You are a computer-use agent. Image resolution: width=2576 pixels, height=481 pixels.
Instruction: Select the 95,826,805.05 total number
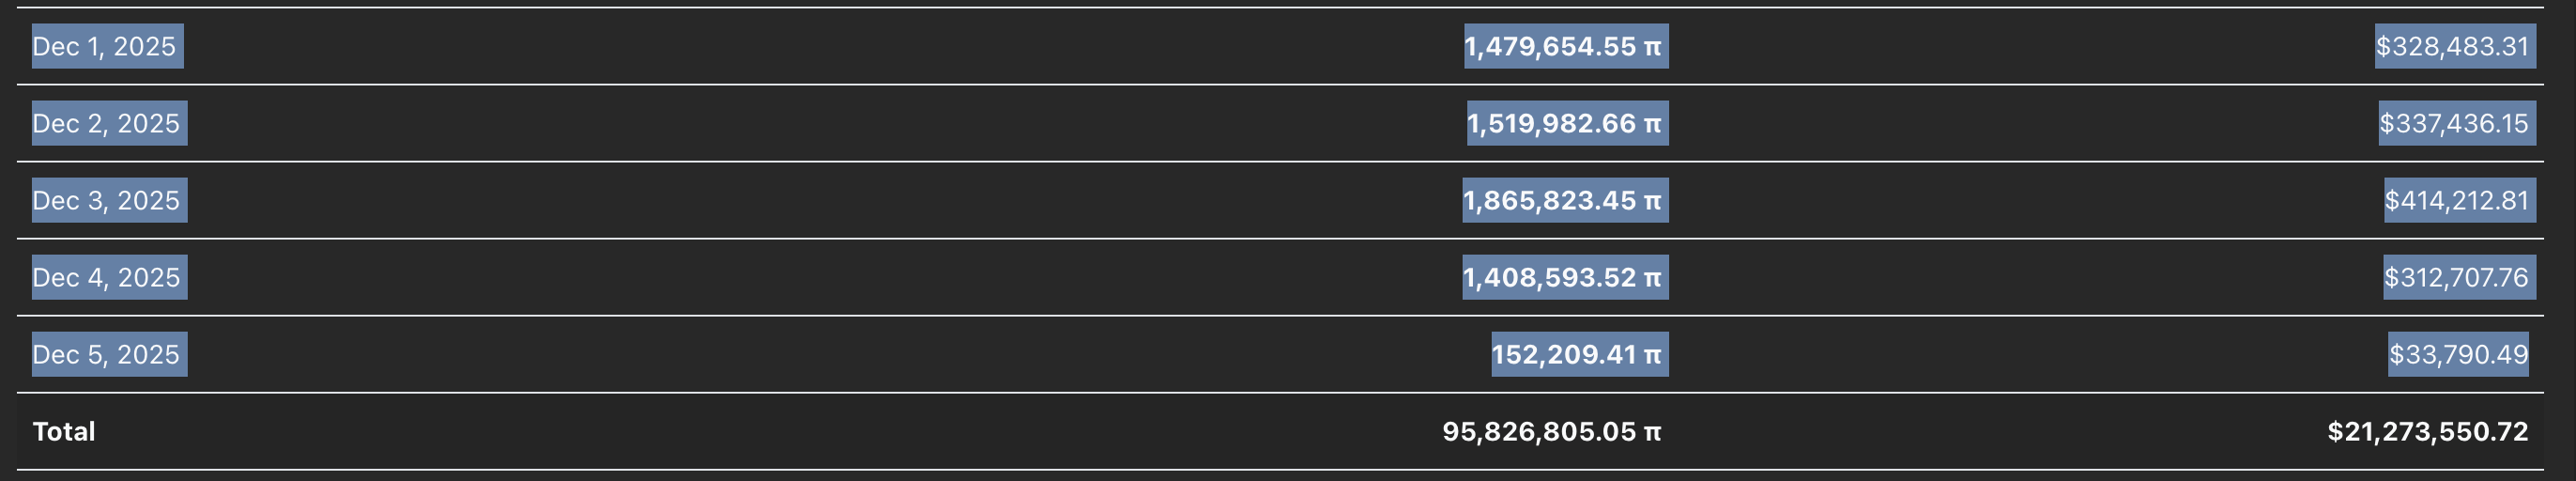click(1539, 432)
